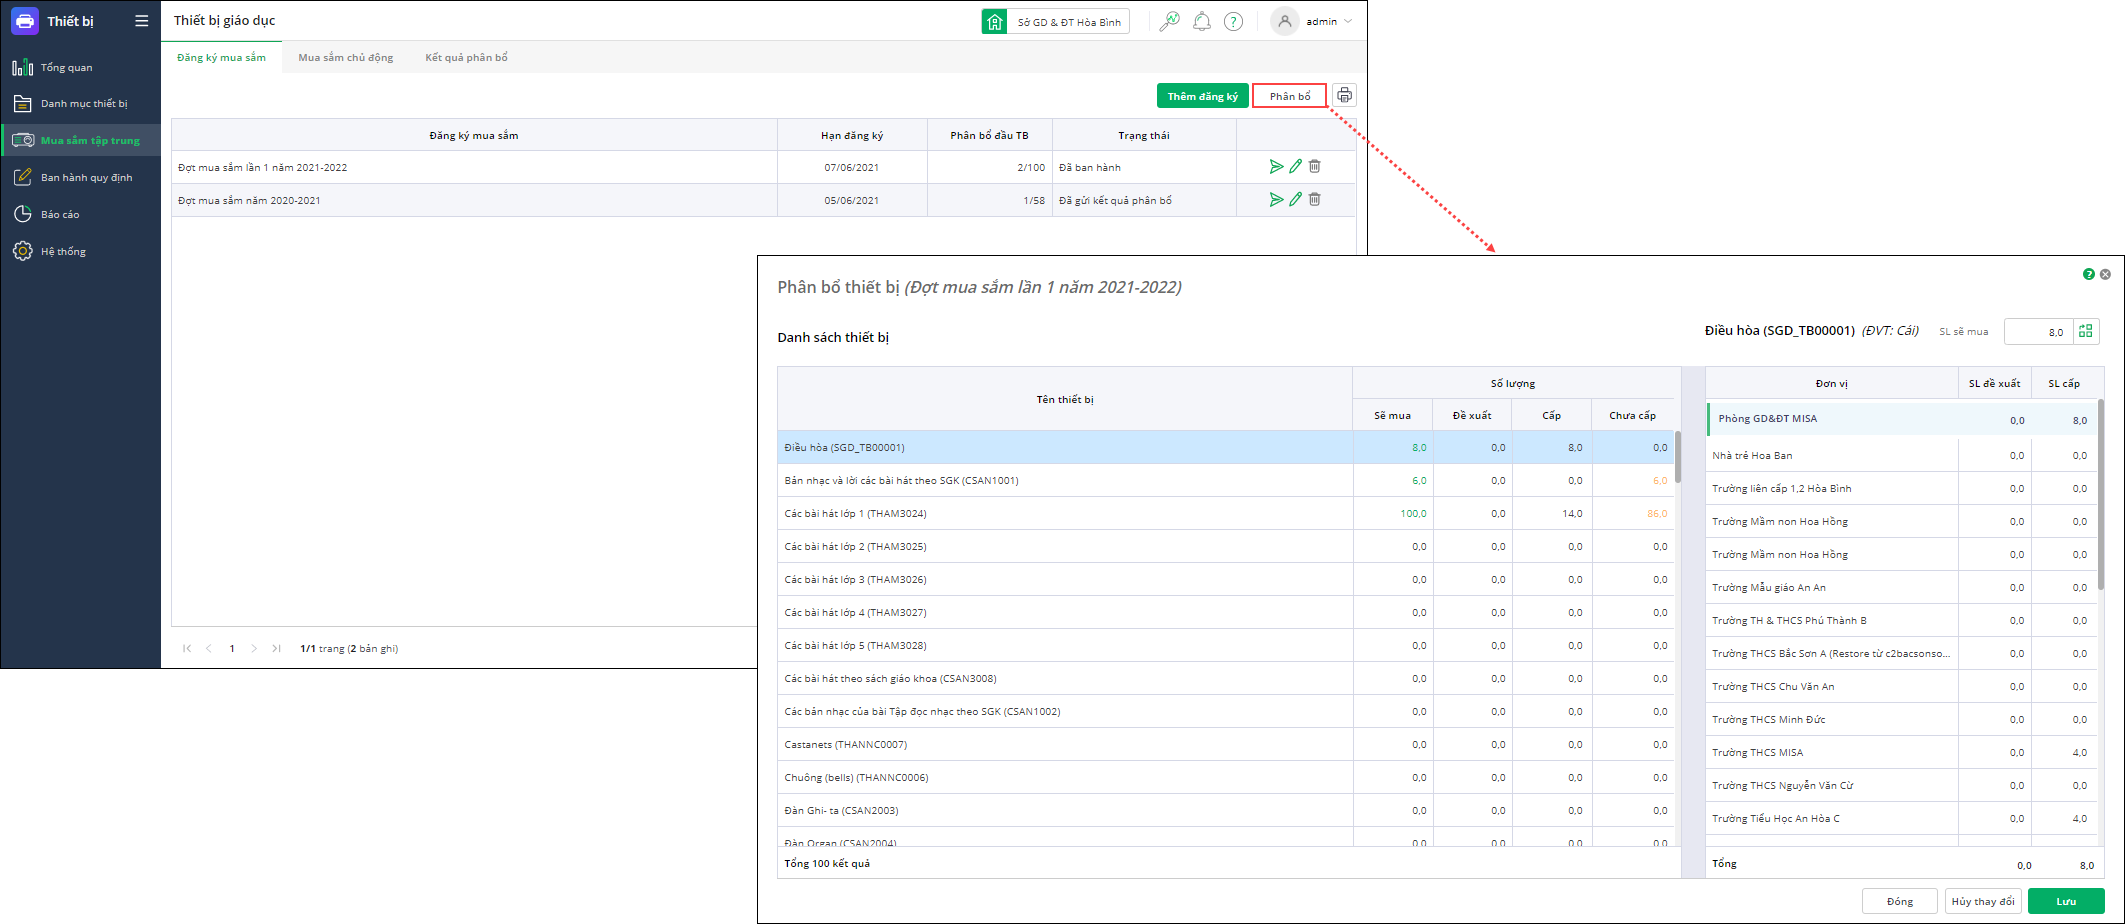Click the Phân bổ button
The image size is (2125, 924).
pos(1290,96)
